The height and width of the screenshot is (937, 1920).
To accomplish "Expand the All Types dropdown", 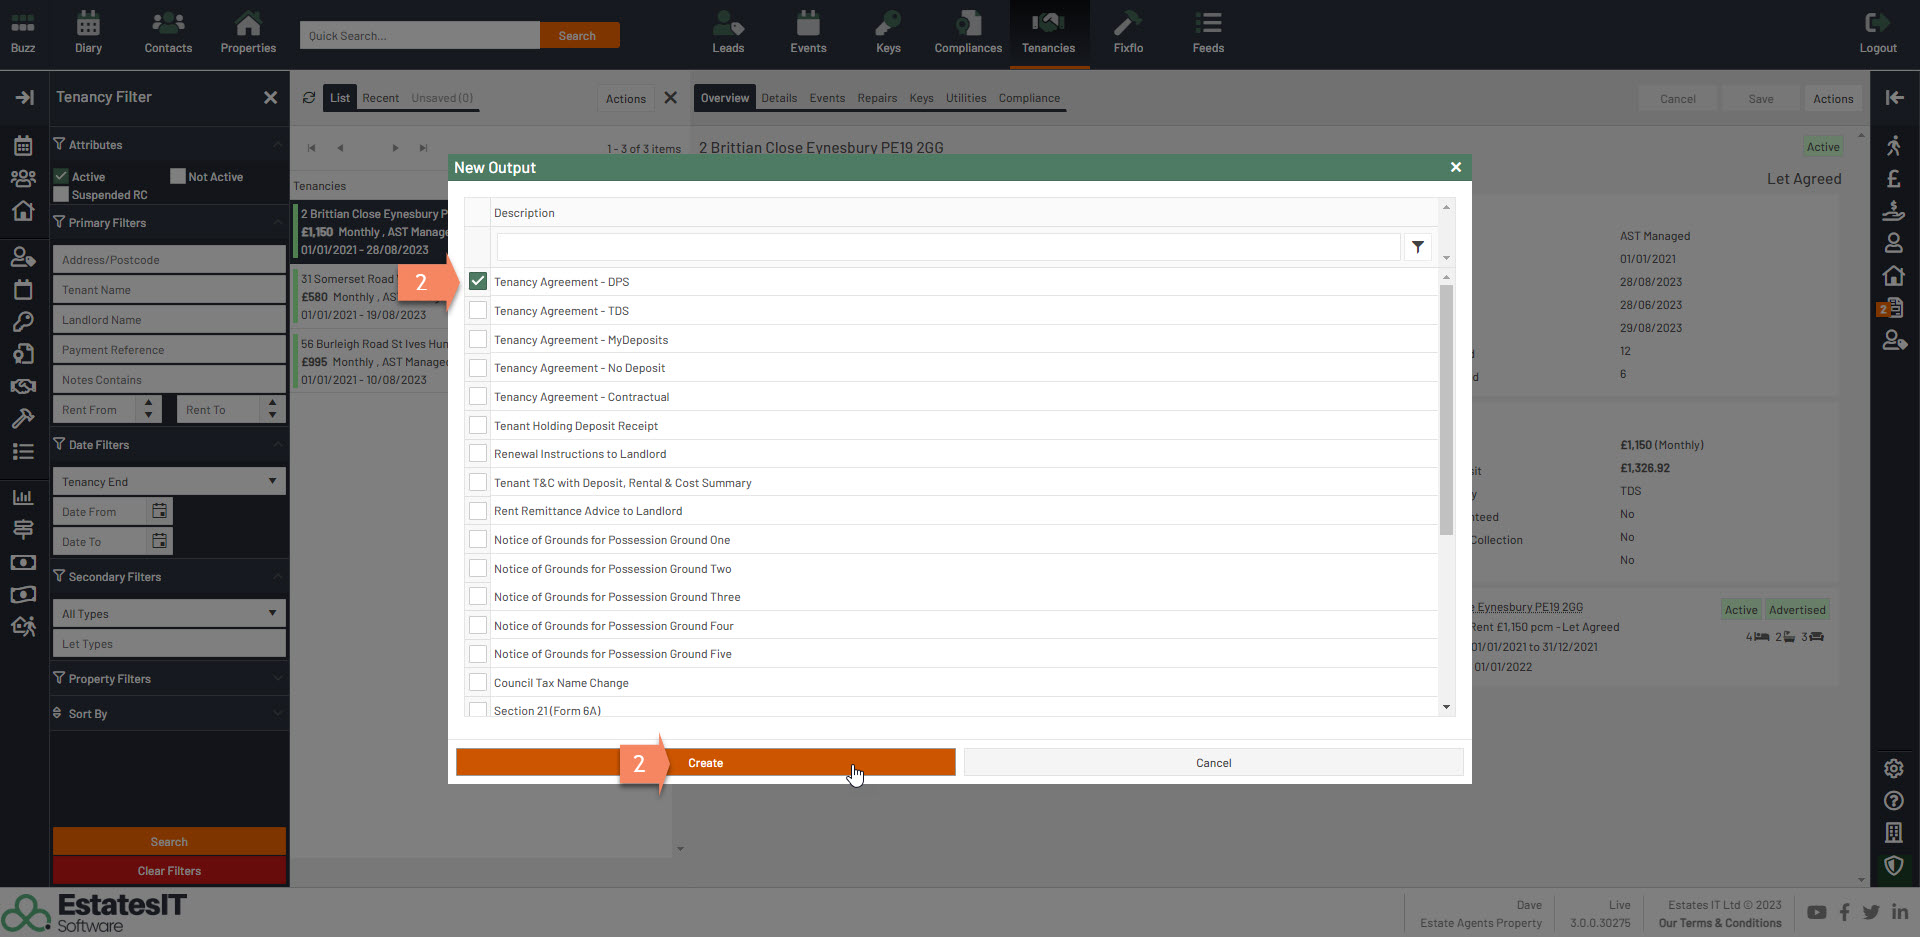I will pos(168,613).
